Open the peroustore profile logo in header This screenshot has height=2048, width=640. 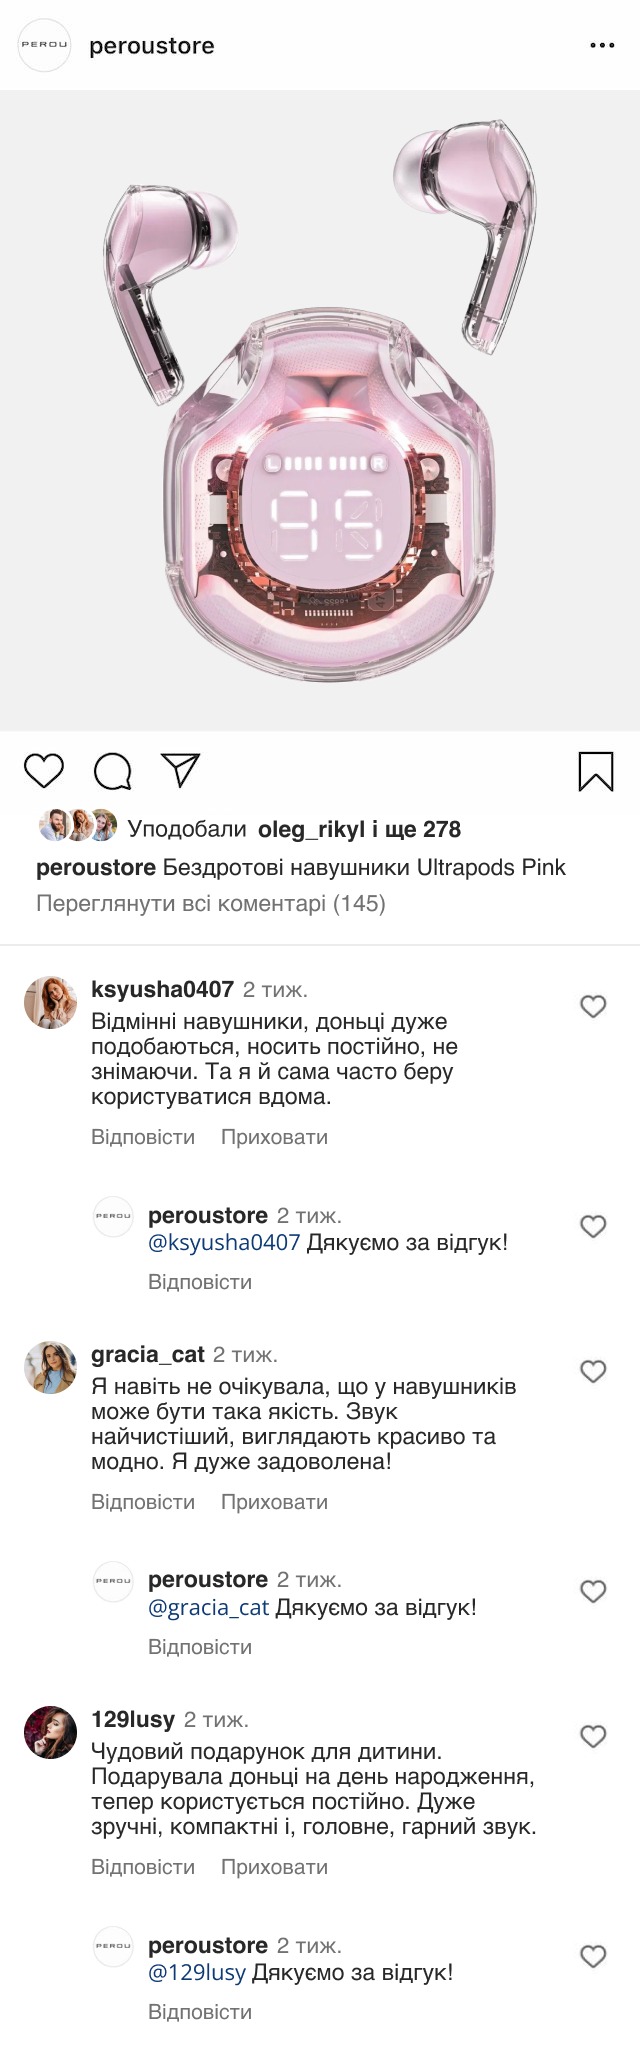tap(45, 46)
